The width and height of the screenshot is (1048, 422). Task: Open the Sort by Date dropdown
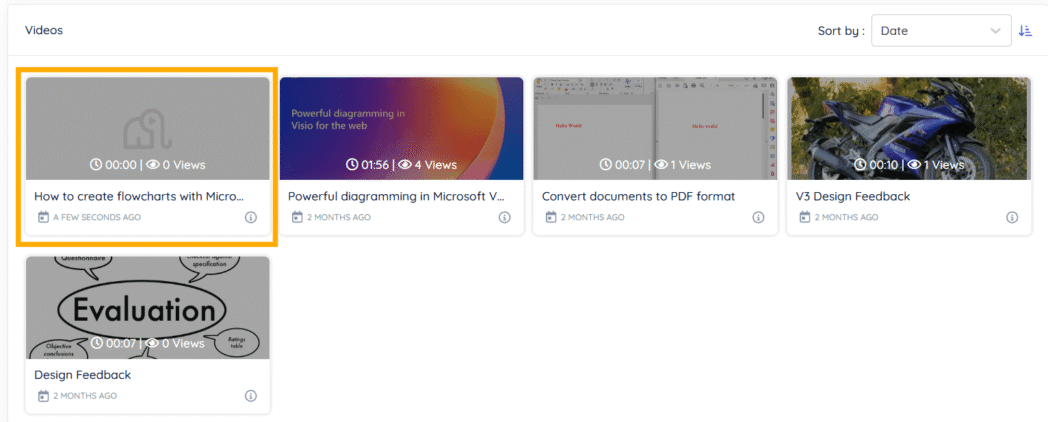(941, 31)
